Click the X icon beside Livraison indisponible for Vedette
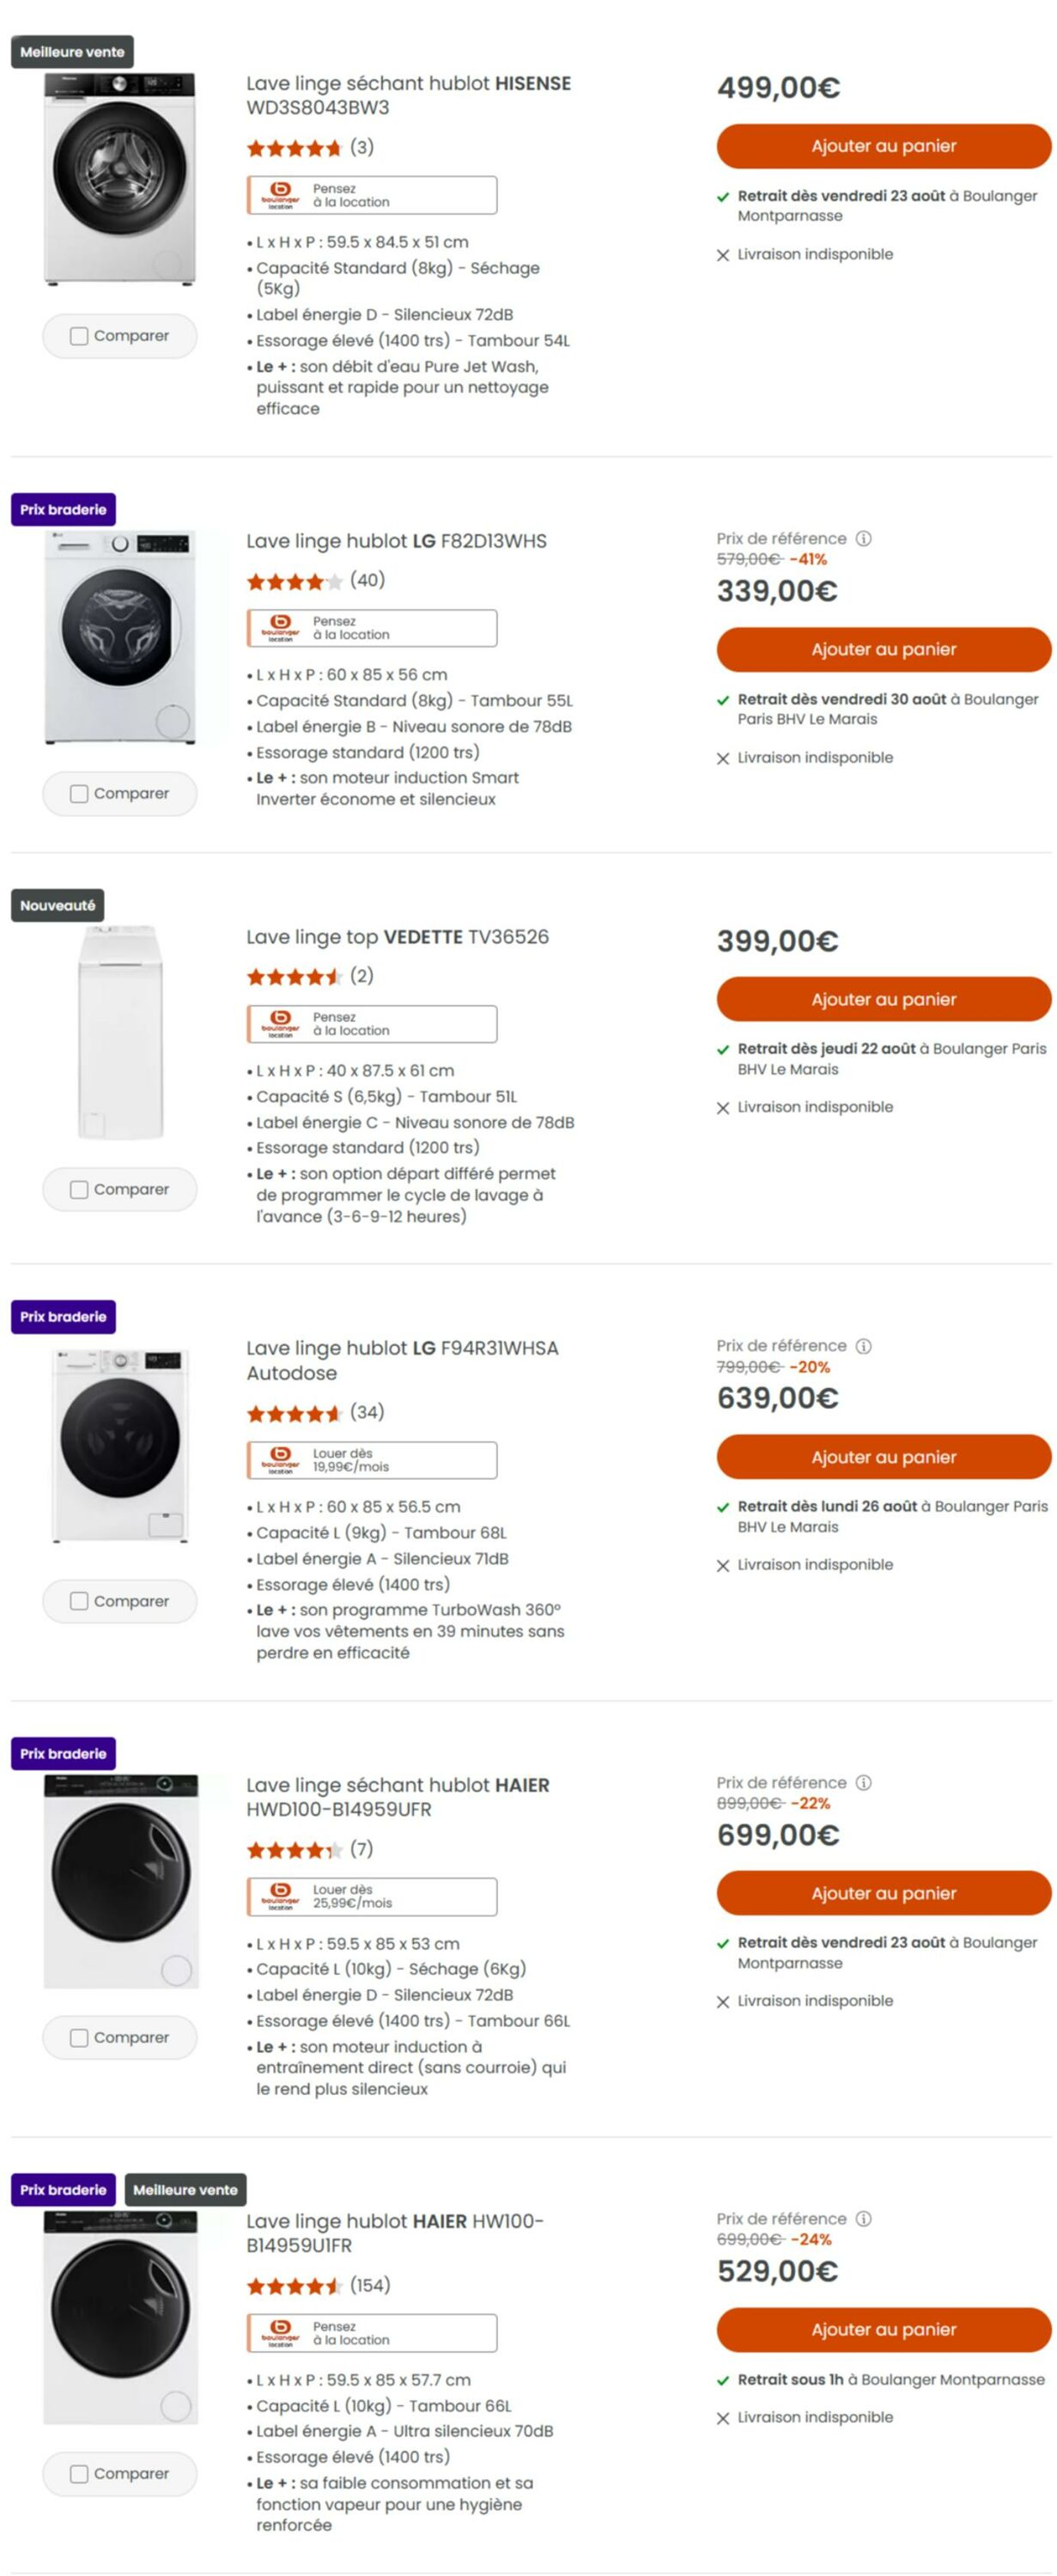Image resolution: width=1057 pixels, height=2576 pixels. 722,1107
